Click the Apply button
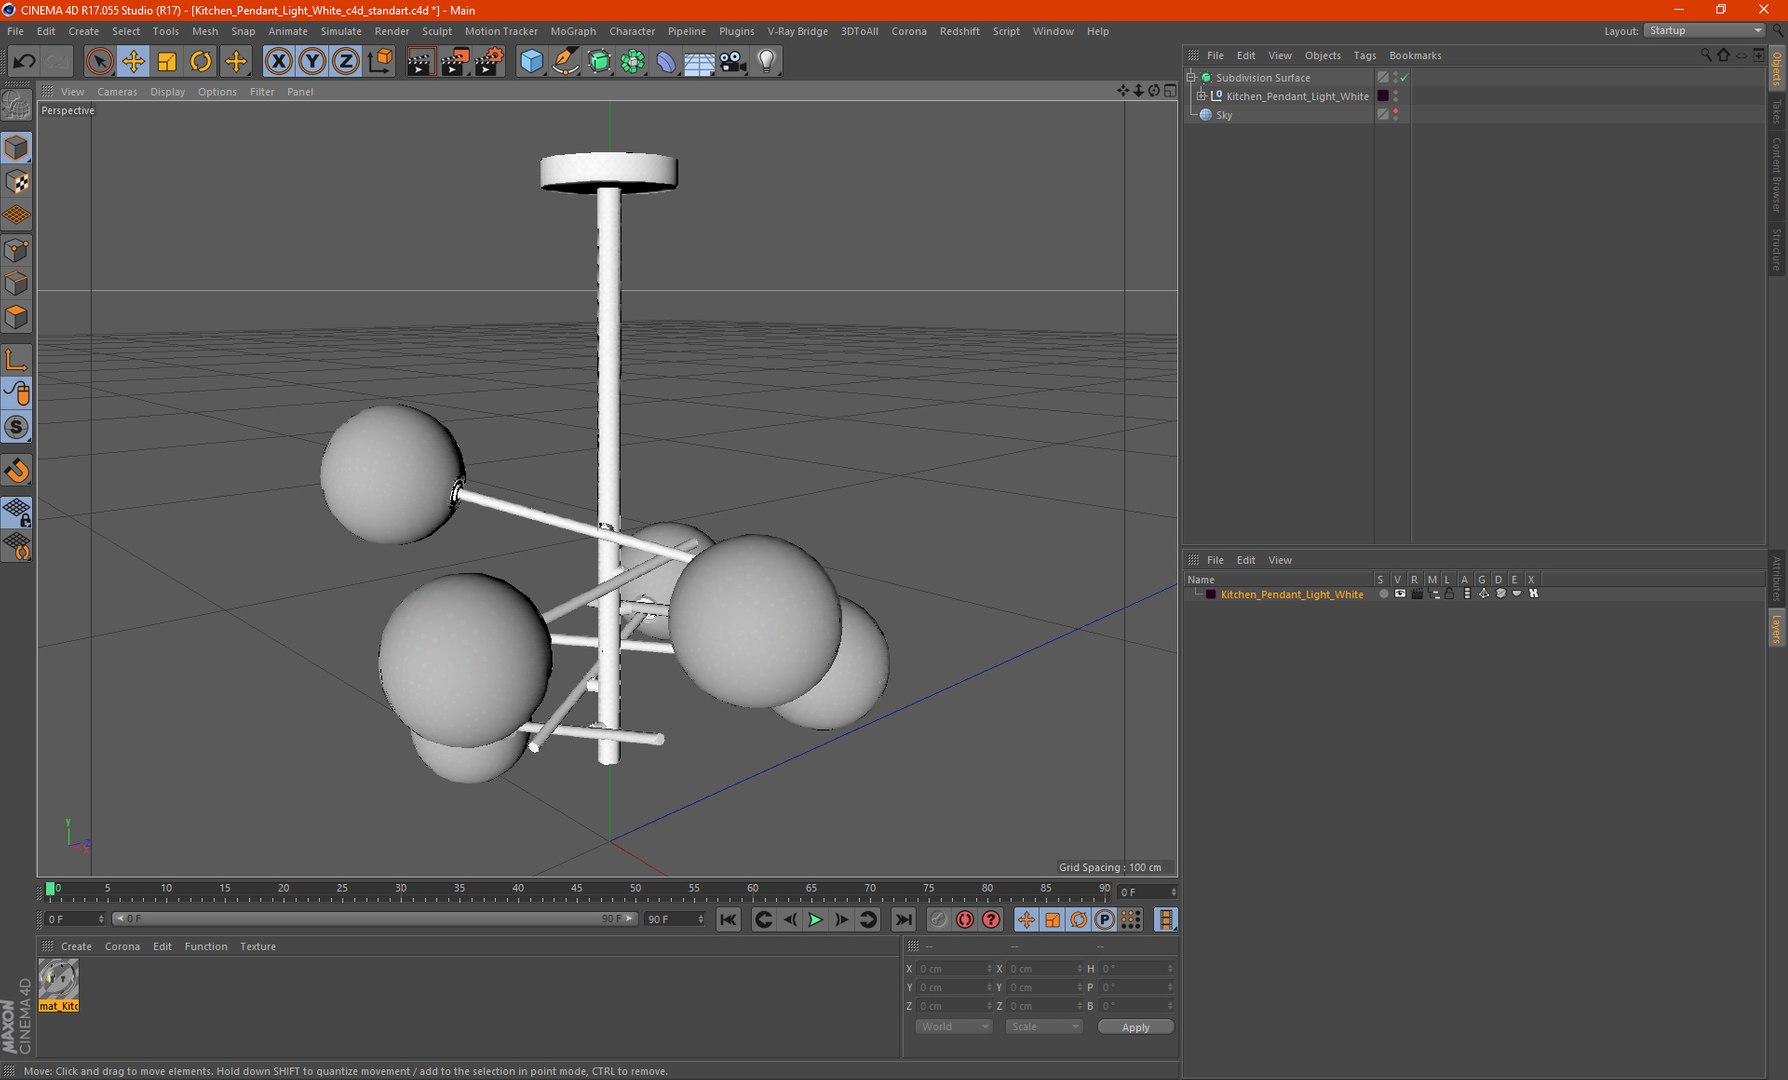This screenshot has width=1788, height=1080. pyautogui.click(x=1135, y=1027)
